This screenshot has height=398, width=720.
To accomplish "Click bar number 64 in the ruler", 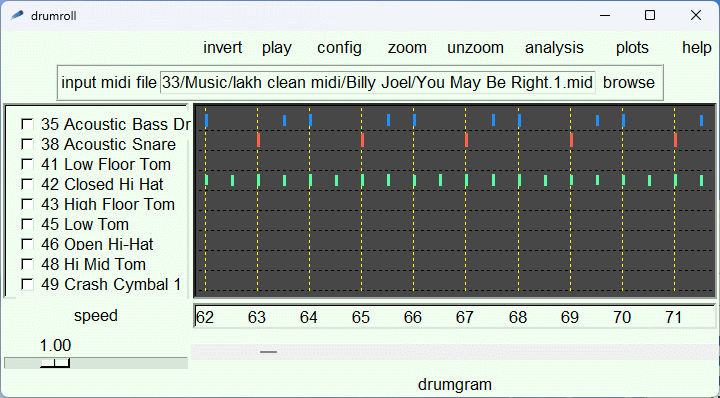I will (x=309, y=317).
